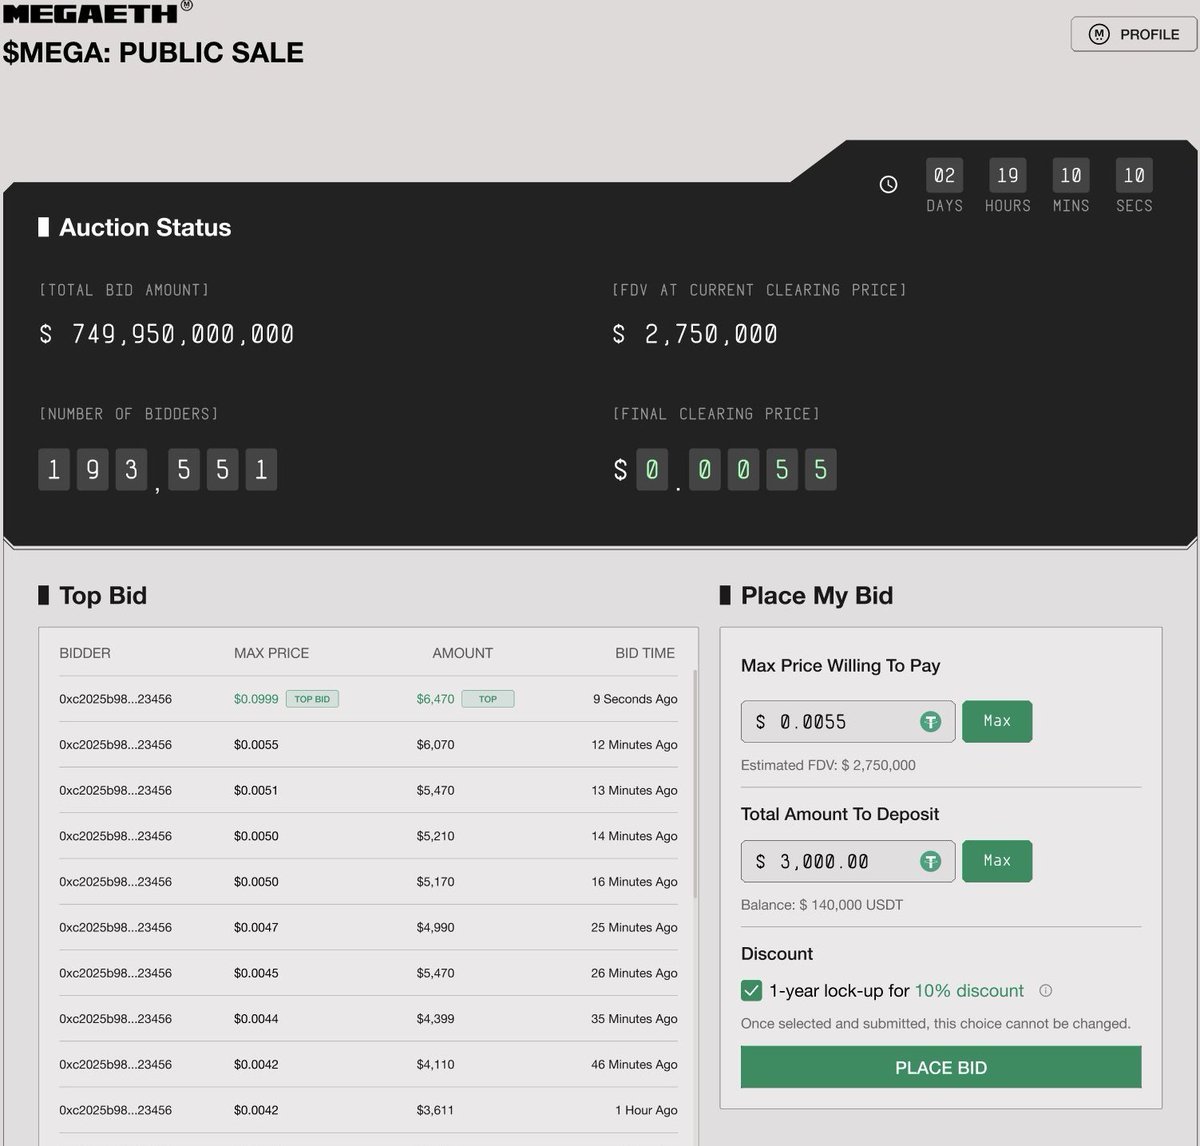Click the total bid amount value
The height and width of the screenshot is (1146, 1200).
click(x=167, y=334)
